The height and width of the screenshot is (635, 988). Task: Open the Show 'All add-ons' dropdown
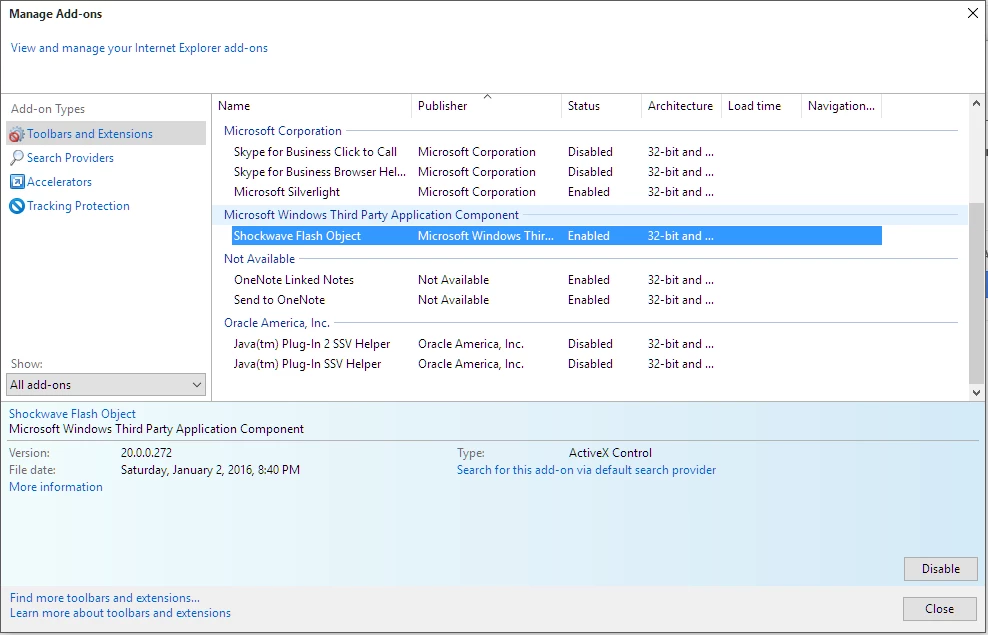click(106, 384)
